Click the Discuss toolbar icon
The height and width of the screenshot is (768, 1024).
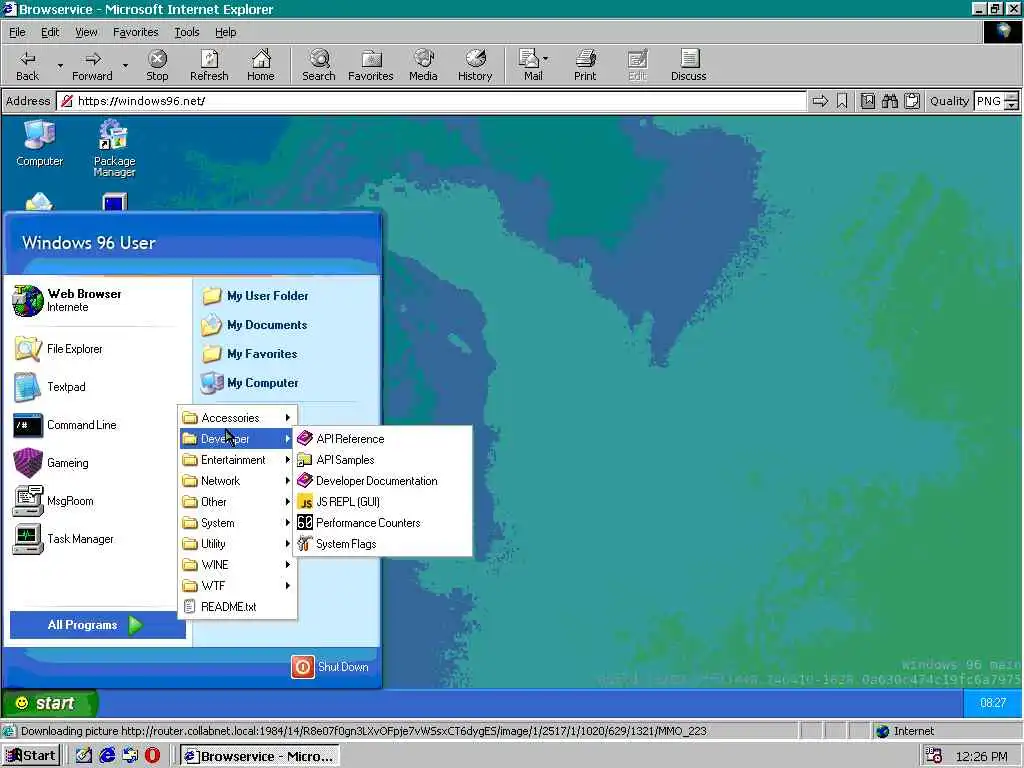click(x=688, y=65)
